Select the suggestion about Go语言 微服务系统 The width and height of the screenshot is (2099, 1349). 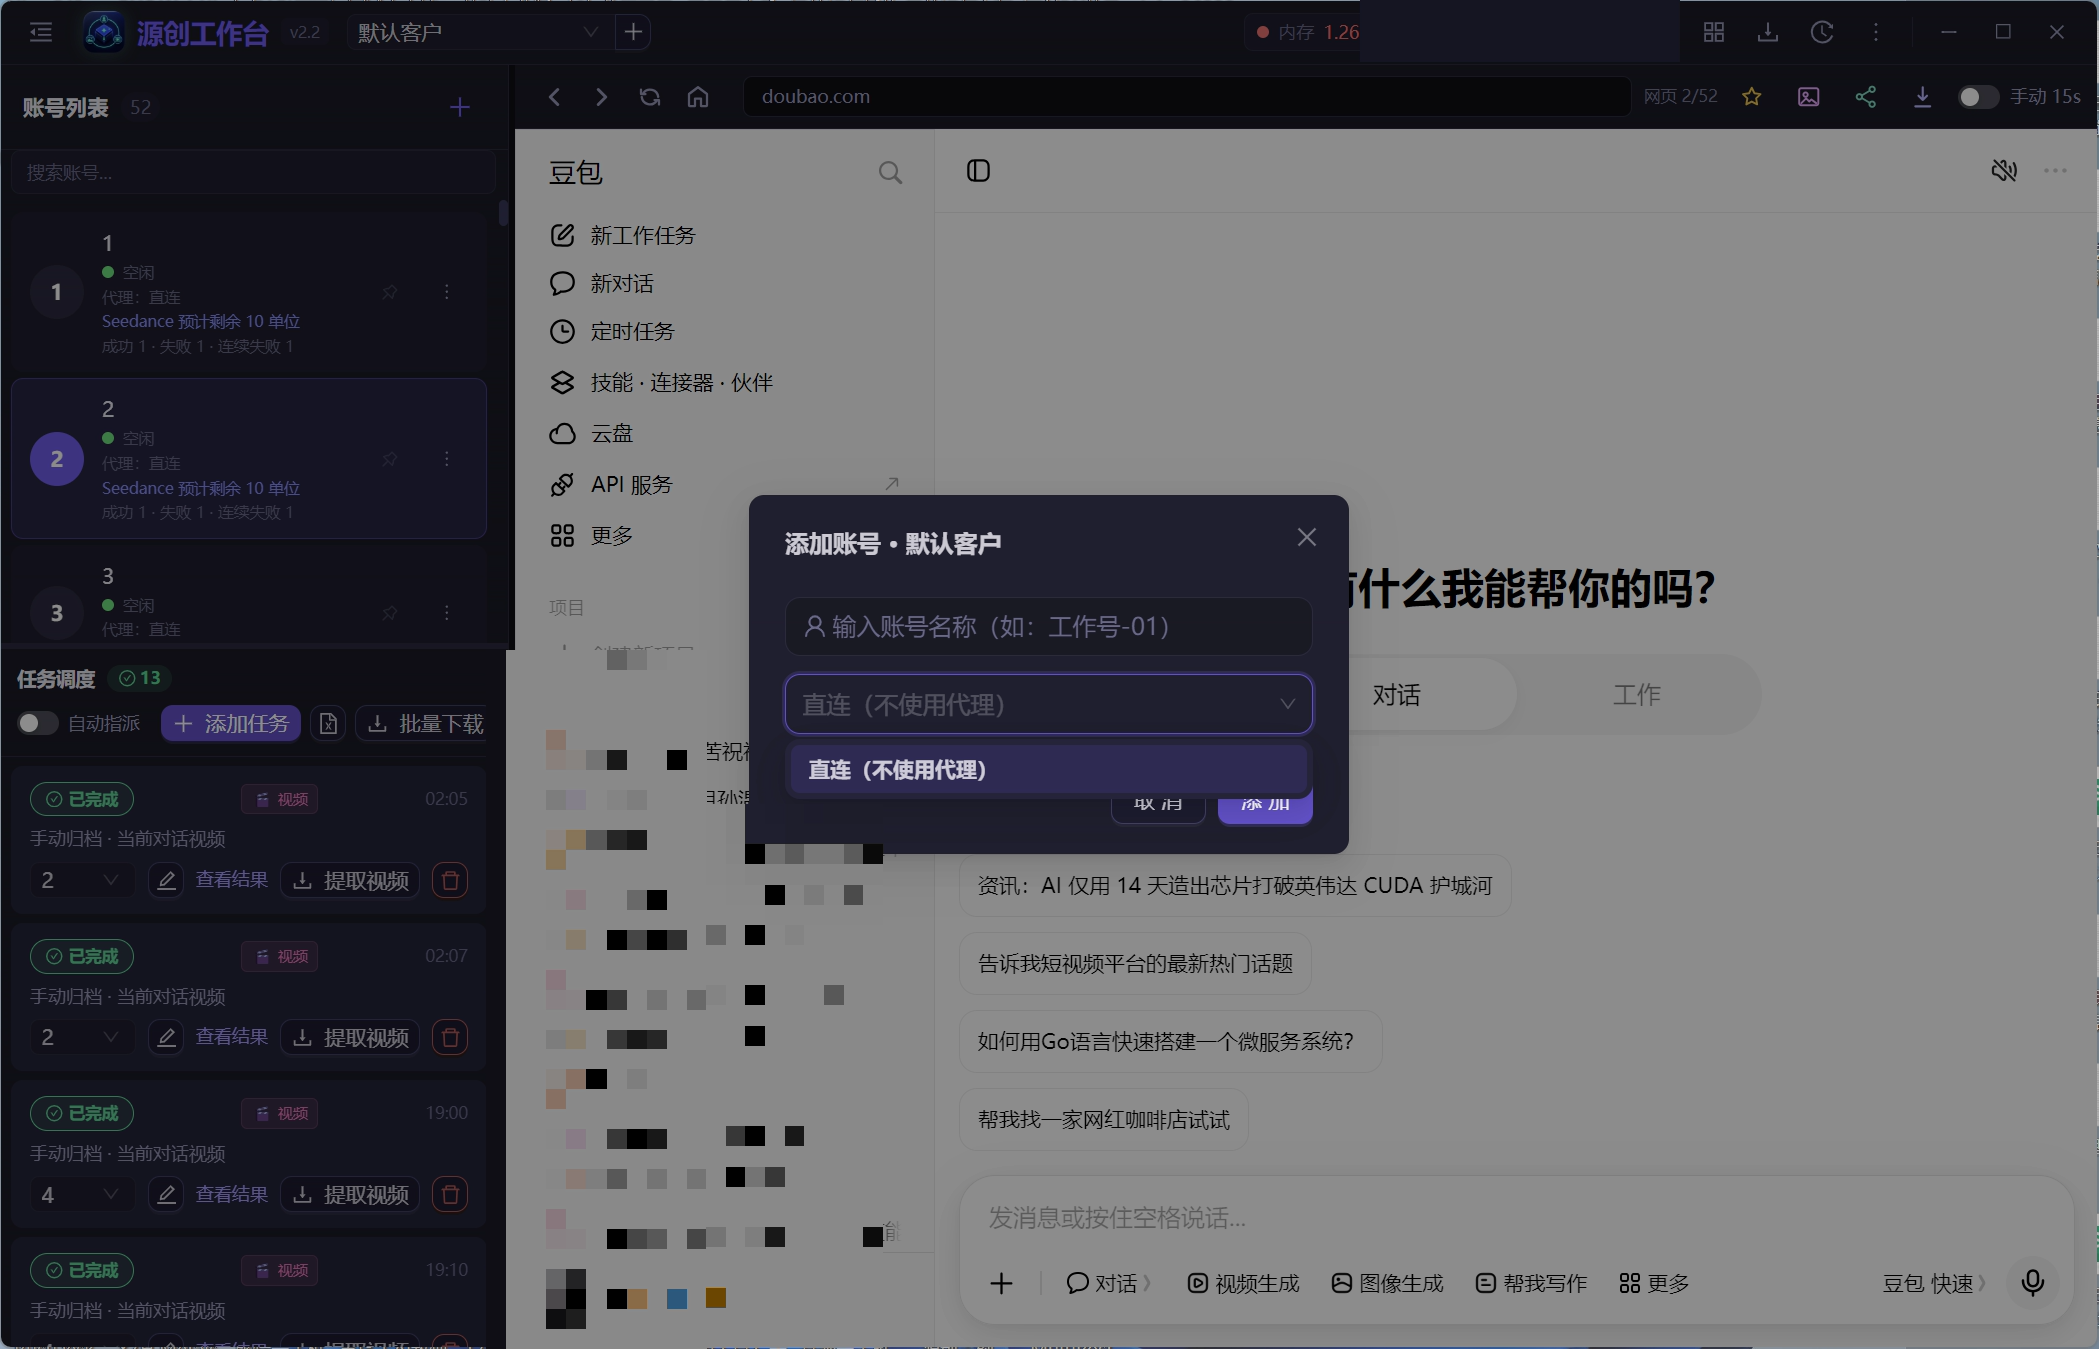[x=1170, y=1042]
